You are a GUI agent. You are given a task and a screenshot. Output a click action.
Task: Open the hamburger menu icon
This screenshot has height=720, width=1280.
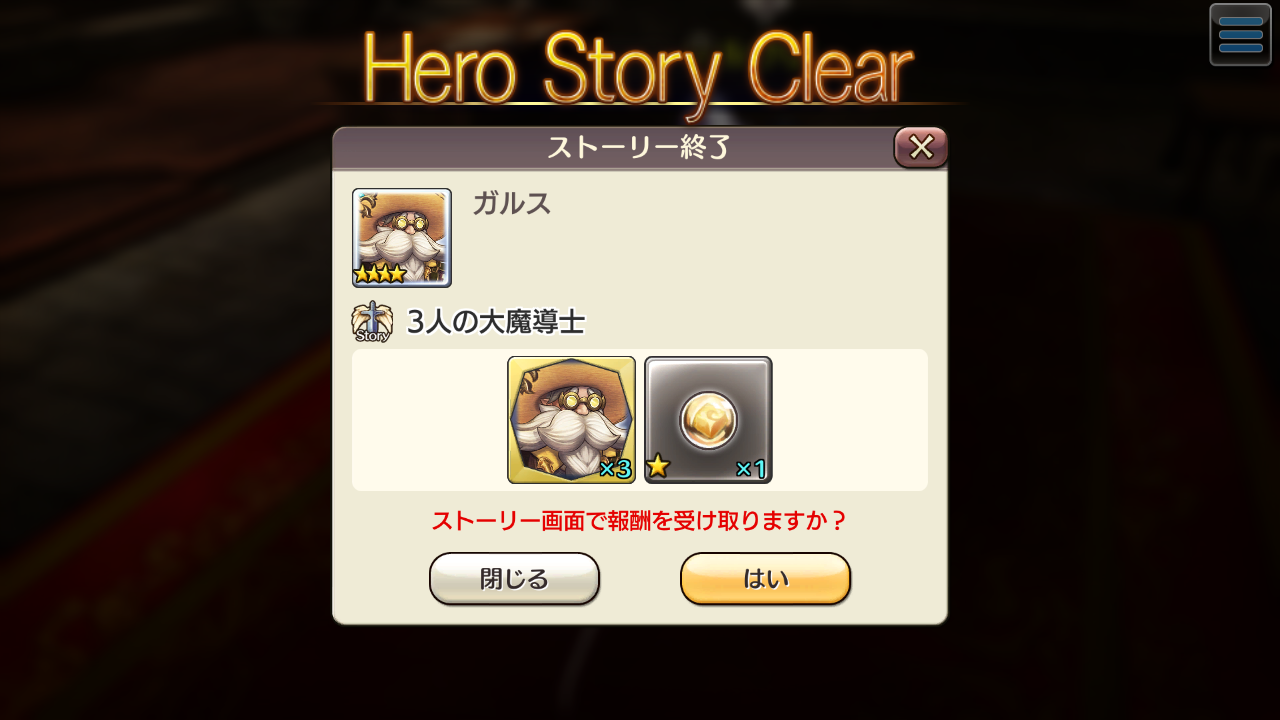click(x=1240, y=35)
